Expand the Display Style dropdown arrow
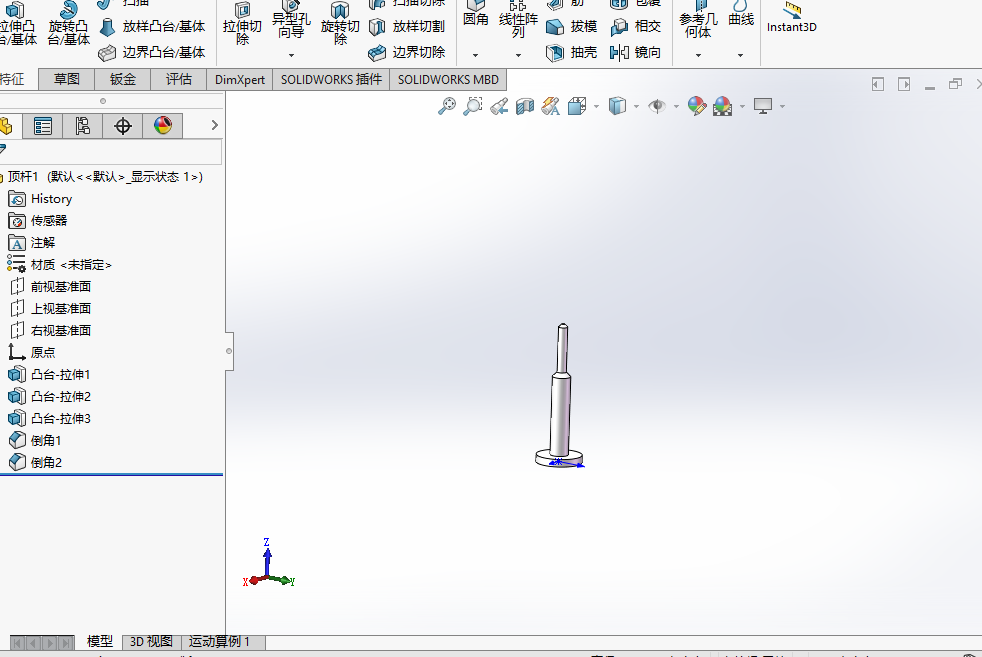982x657 pixels. pyautogui.click(x=636, y=106)
